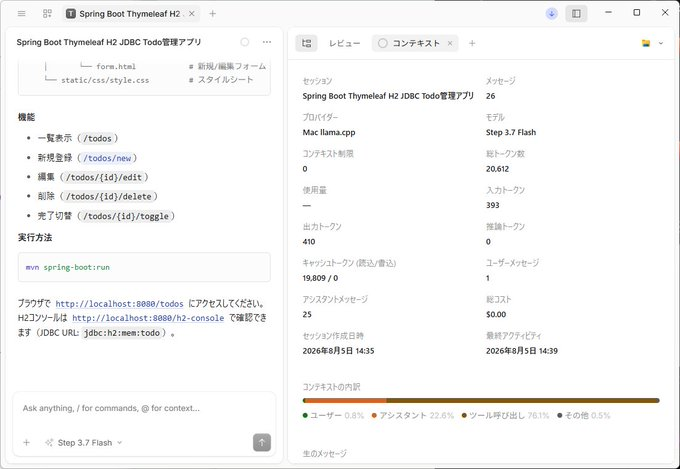The image size is (680, 469).
Task: Click the ユーザー green legend dot
Action: click(x=305, y=416)
